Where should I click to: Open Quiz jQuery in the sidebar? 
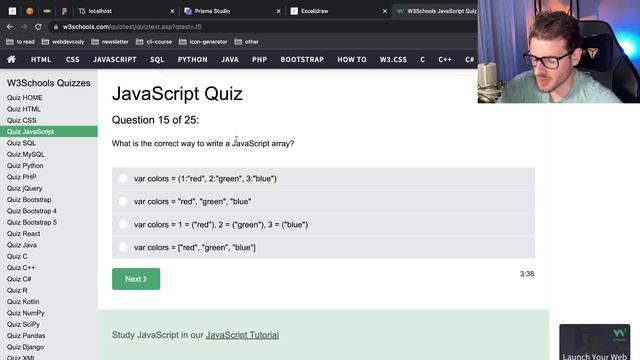pyautogui.click(x=24, y=188)
